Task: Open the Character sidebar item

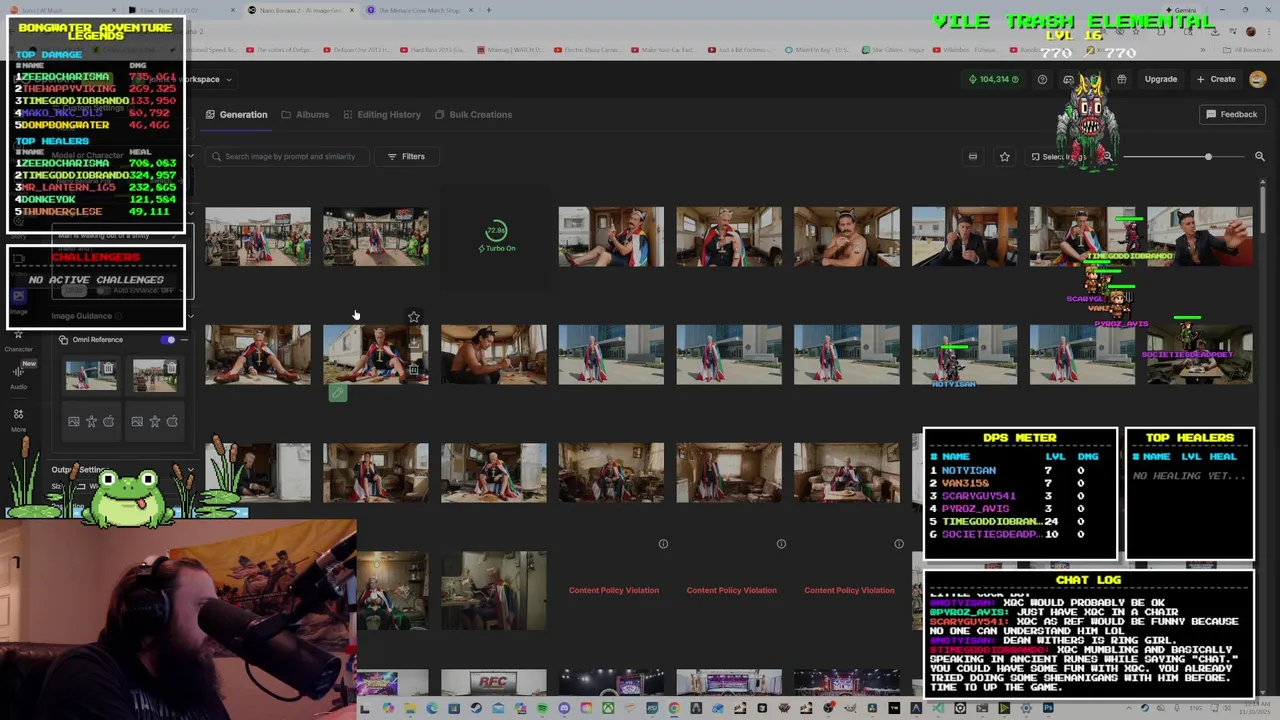Action: point(18,340)
